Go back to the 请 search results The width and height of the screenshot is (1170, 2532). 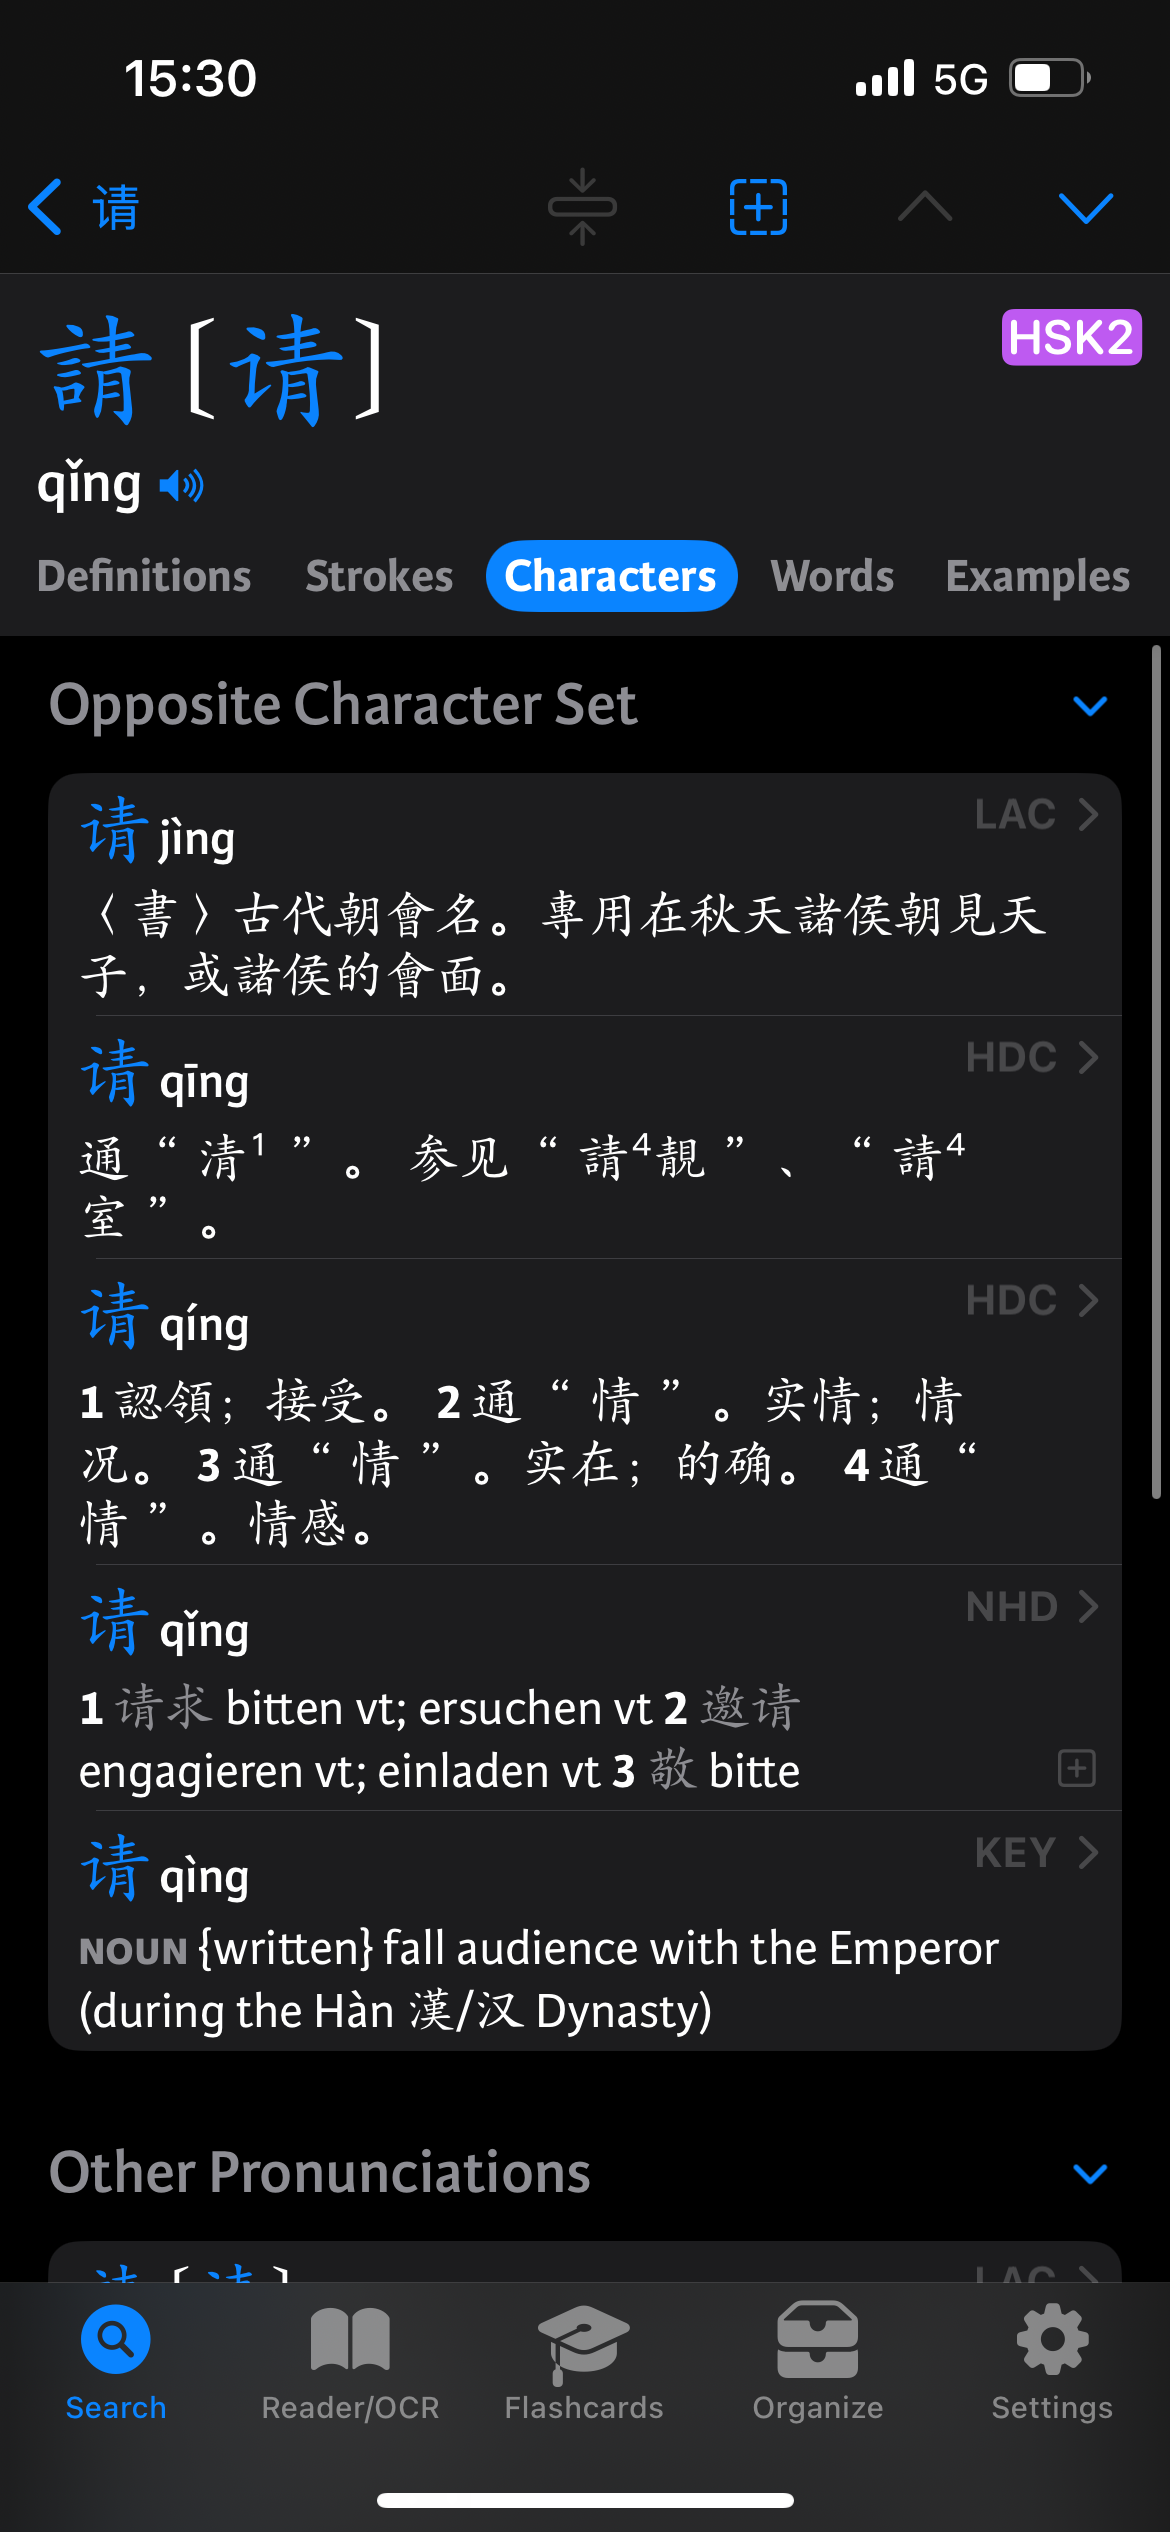pyautogui.click(x=84, y=207)
